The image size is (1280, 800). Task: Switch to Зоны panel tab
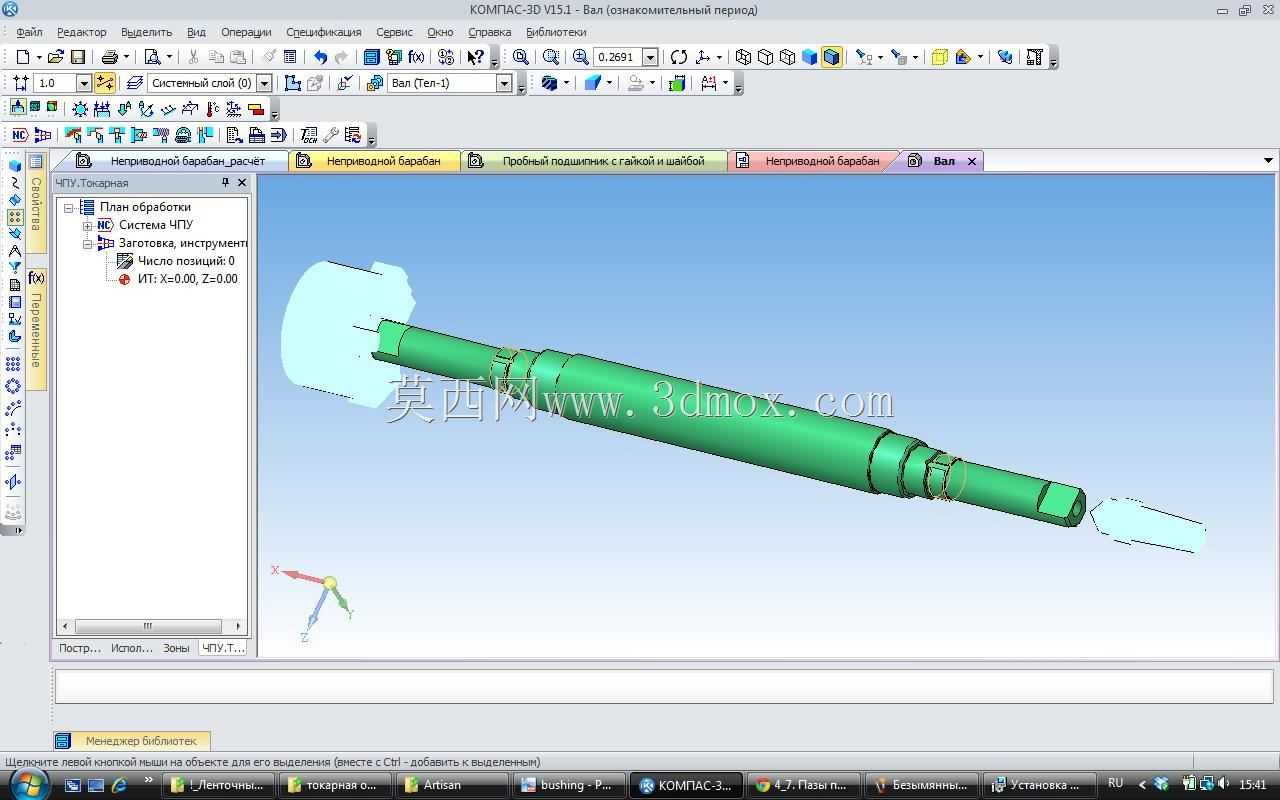[176, 648]
